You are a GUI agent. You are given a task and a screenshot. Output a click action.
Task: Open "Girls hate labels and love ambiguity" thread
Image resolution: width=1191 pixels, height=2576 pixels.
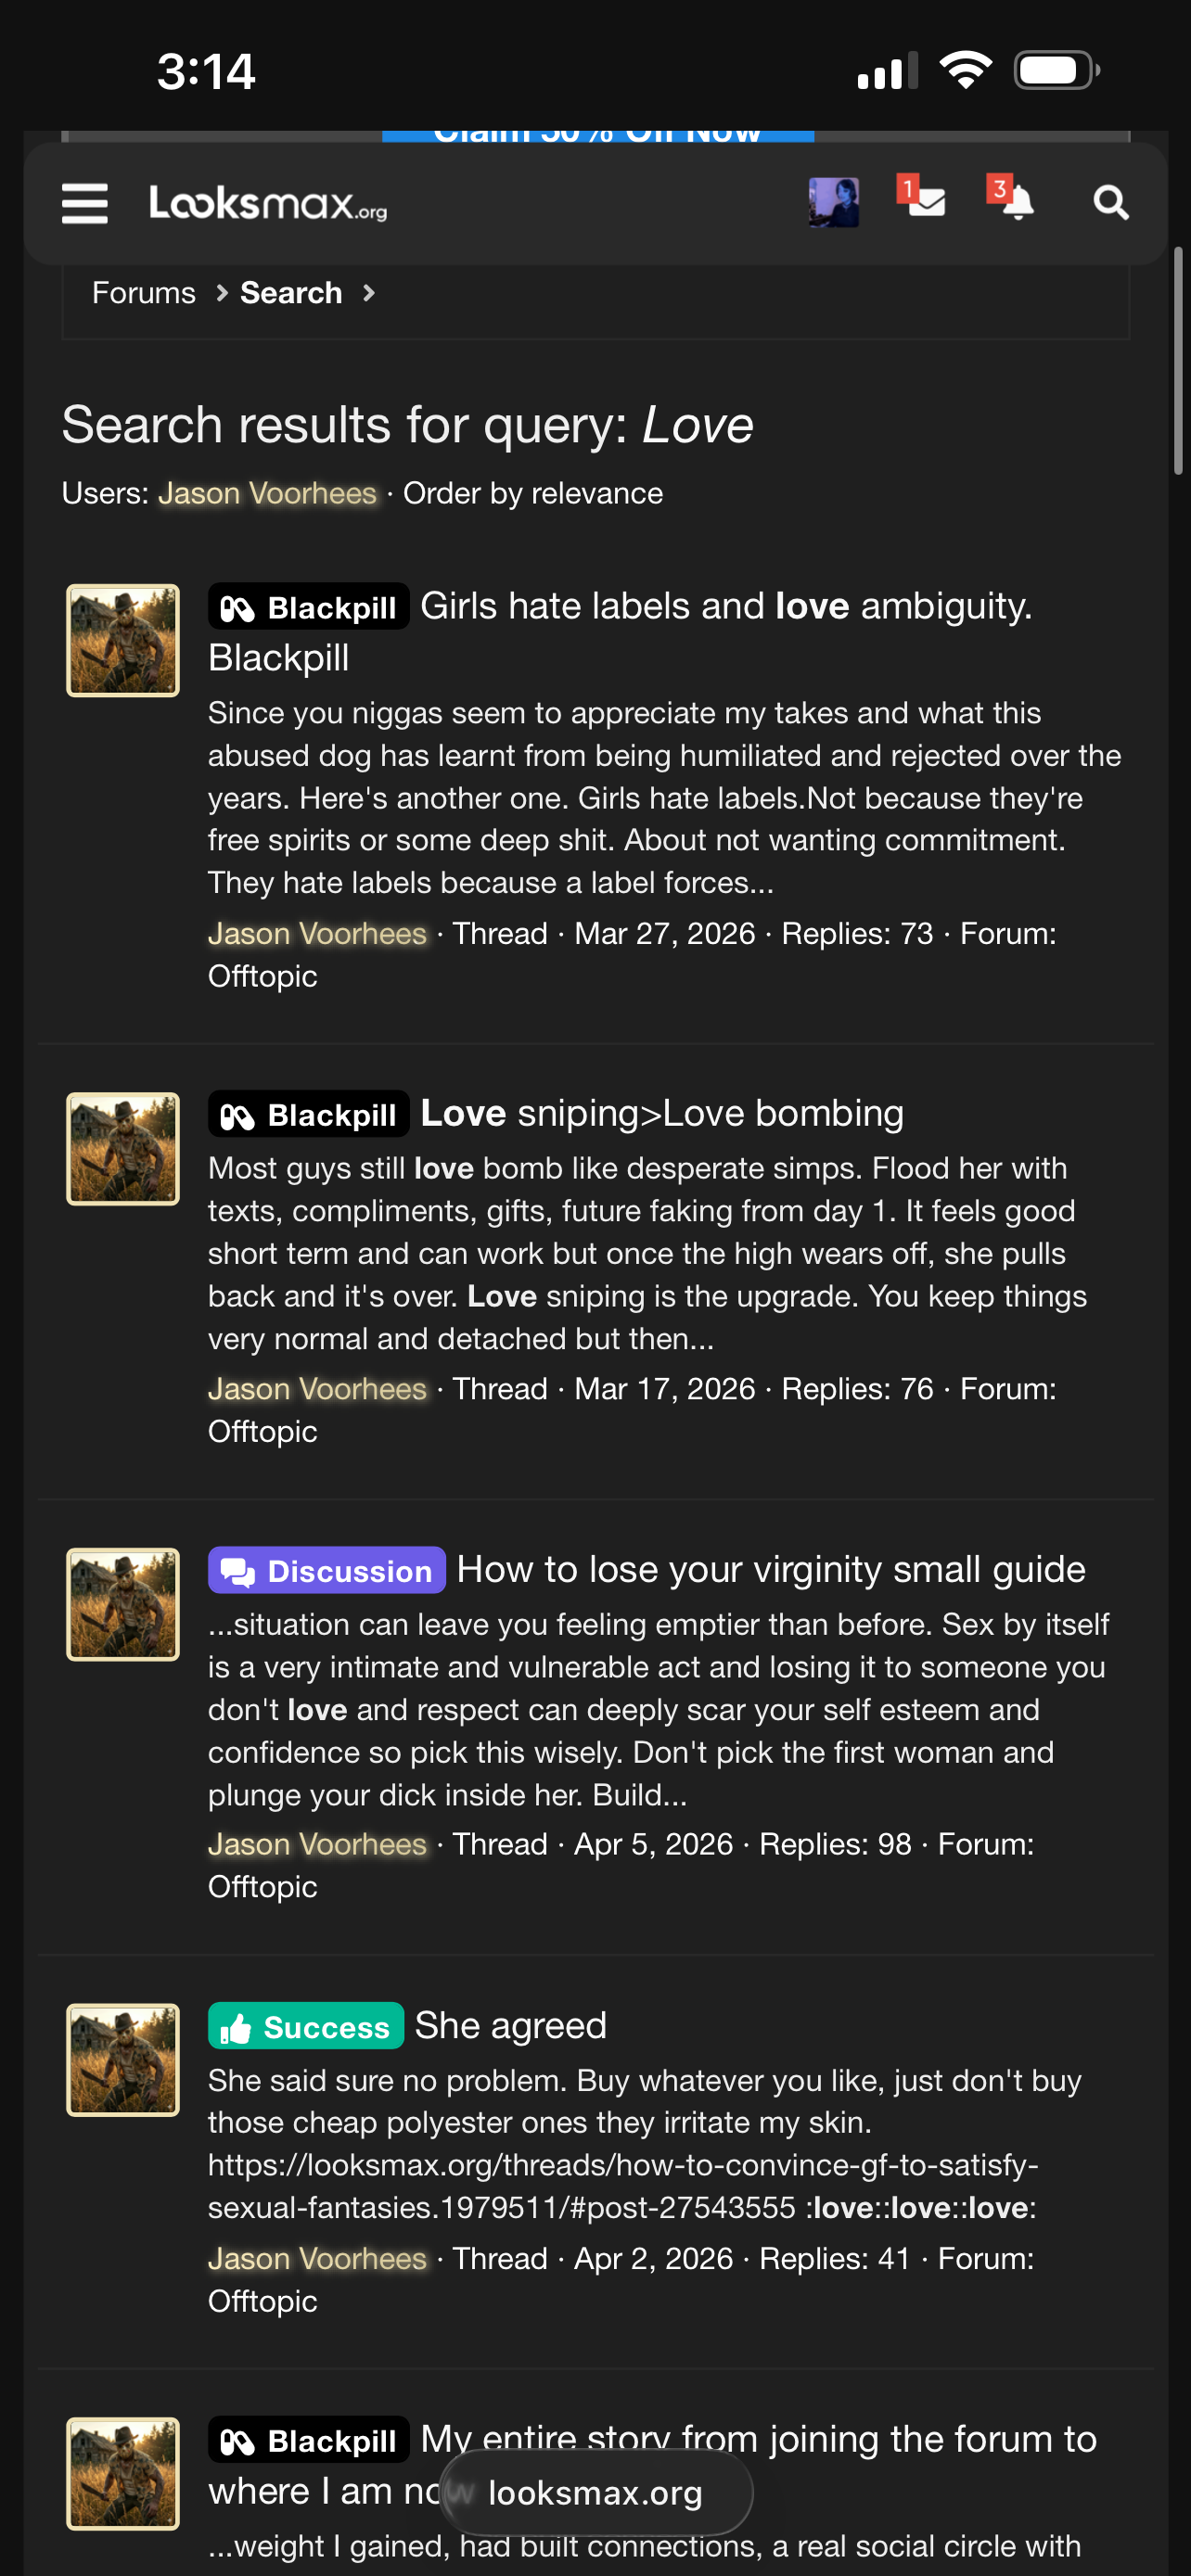(725, 607)
